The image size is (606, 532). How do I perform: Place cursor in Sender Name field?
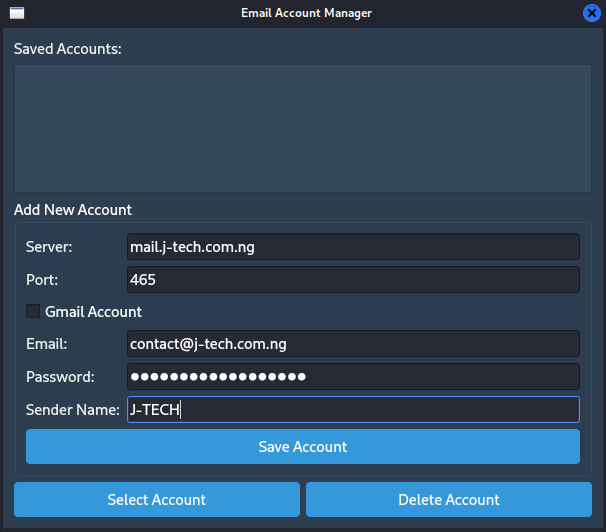click(353, 410)
